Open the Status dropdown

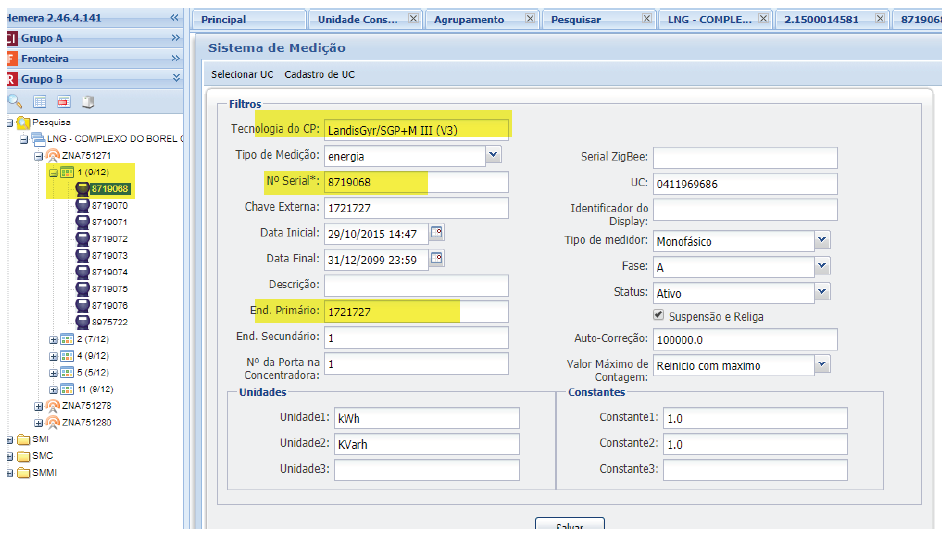821,292
